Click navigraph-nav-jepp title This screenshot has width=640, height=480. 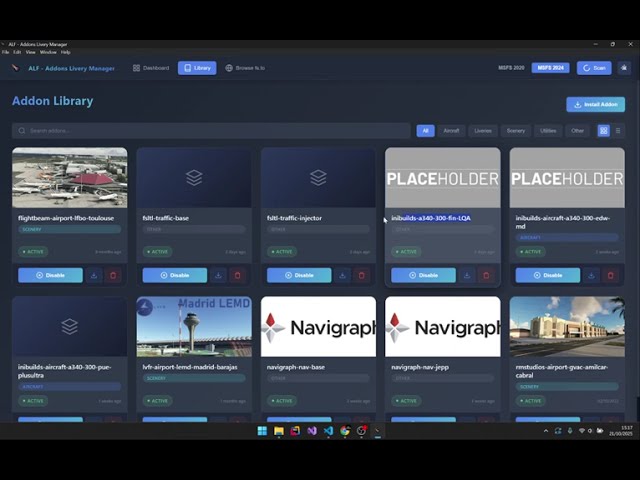click(x=420, y=367)
